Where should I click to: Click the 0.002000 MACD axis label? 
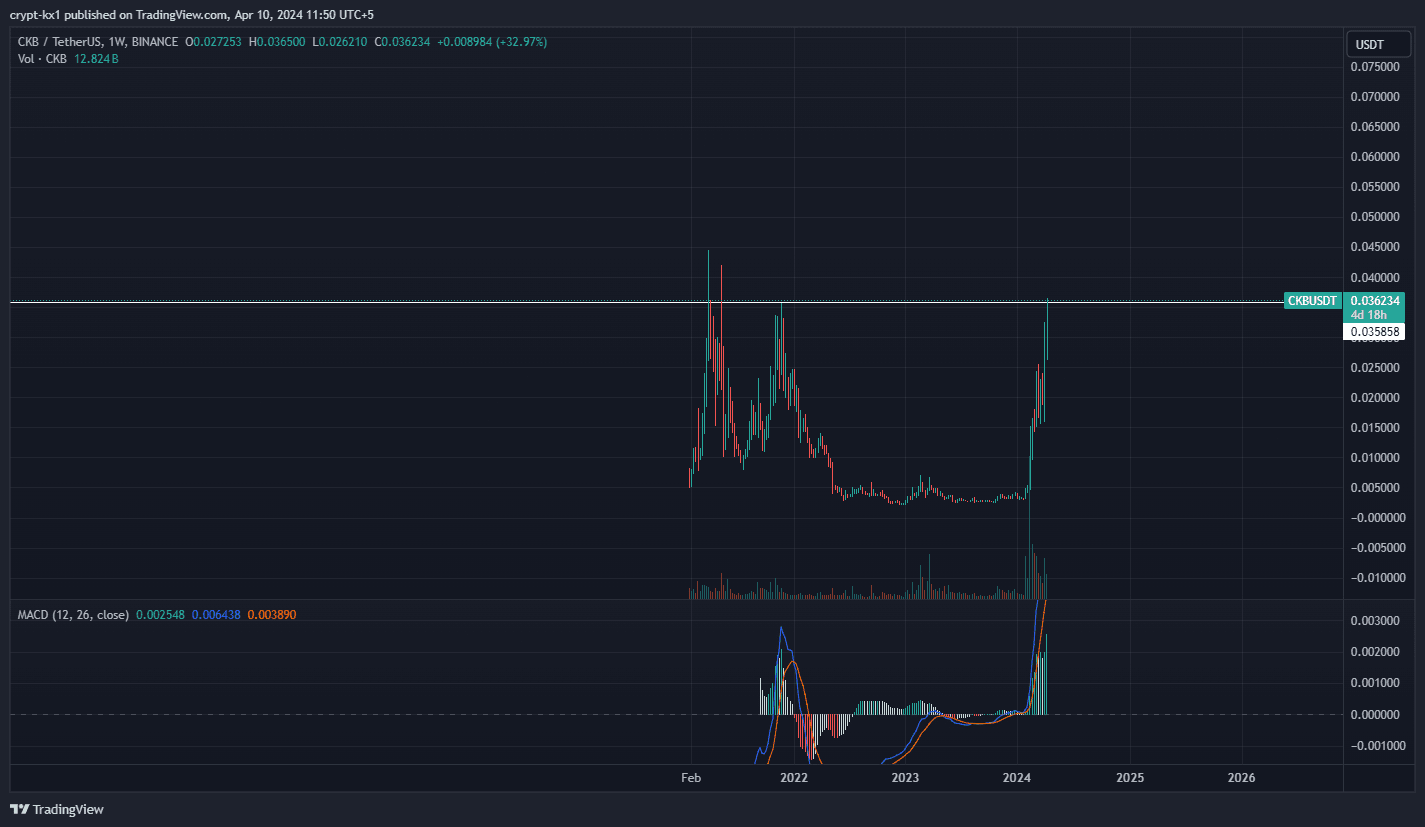pyautogui.click(x=1374, y=652)
